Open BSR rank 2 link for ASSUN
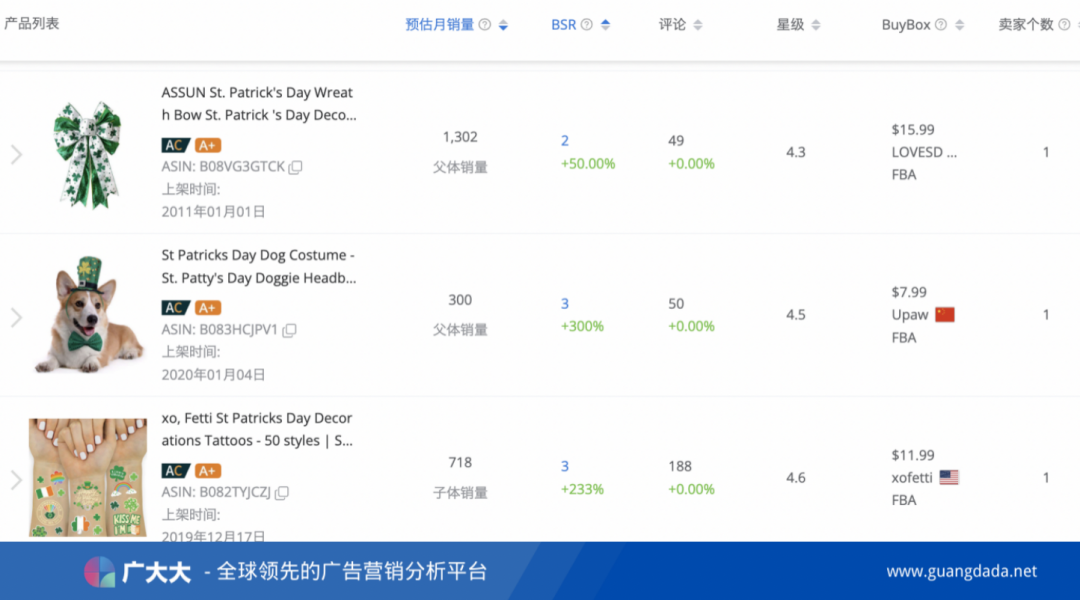1080x600 pixels. 565,141
